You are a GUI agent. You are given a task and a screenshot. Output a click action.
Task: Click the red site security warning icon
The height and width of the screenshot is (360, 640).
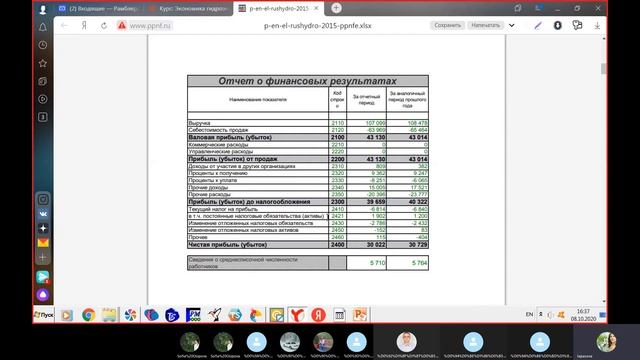click(x=122, y=25)
